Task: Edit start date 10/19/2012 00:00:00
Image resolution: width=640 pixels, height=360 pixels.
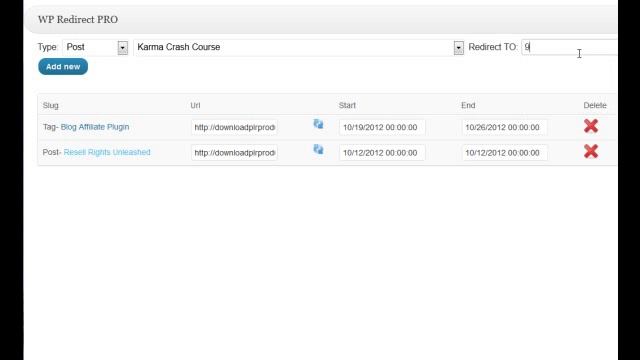Action: point(382,127)
